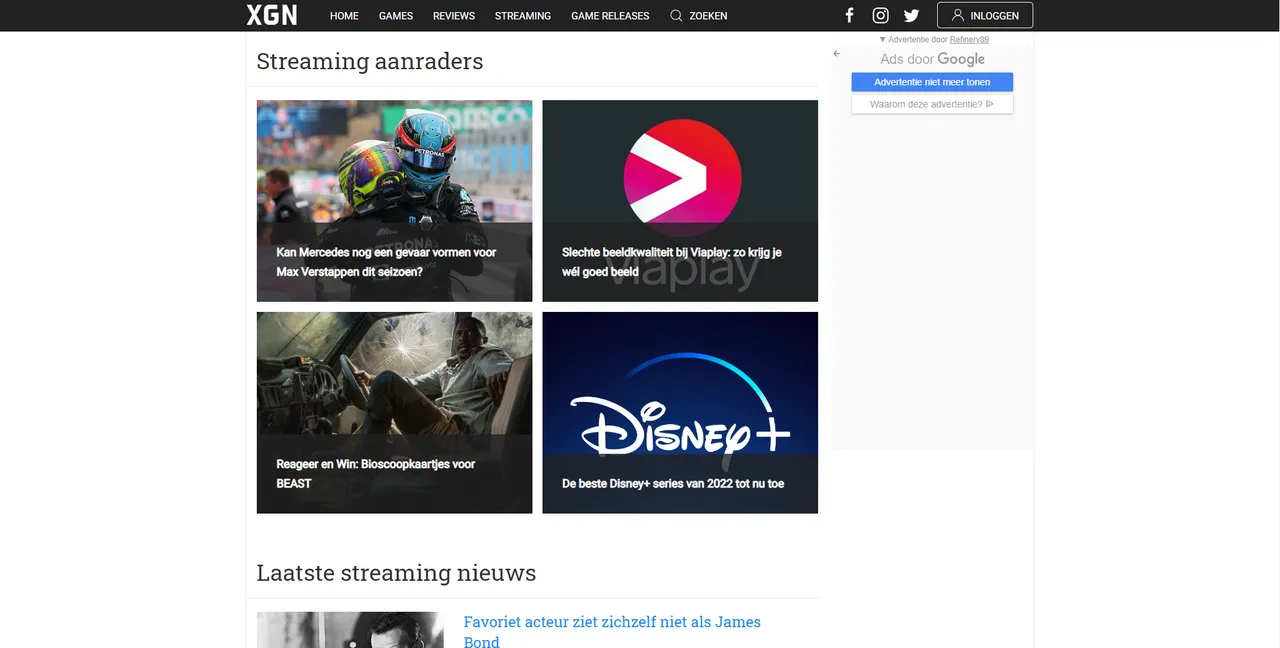Click 'Slechte beeldkwaliteit bij Viaplay' headline
This screenshot has height=648, width=1280.
click(x=672, y=262)
